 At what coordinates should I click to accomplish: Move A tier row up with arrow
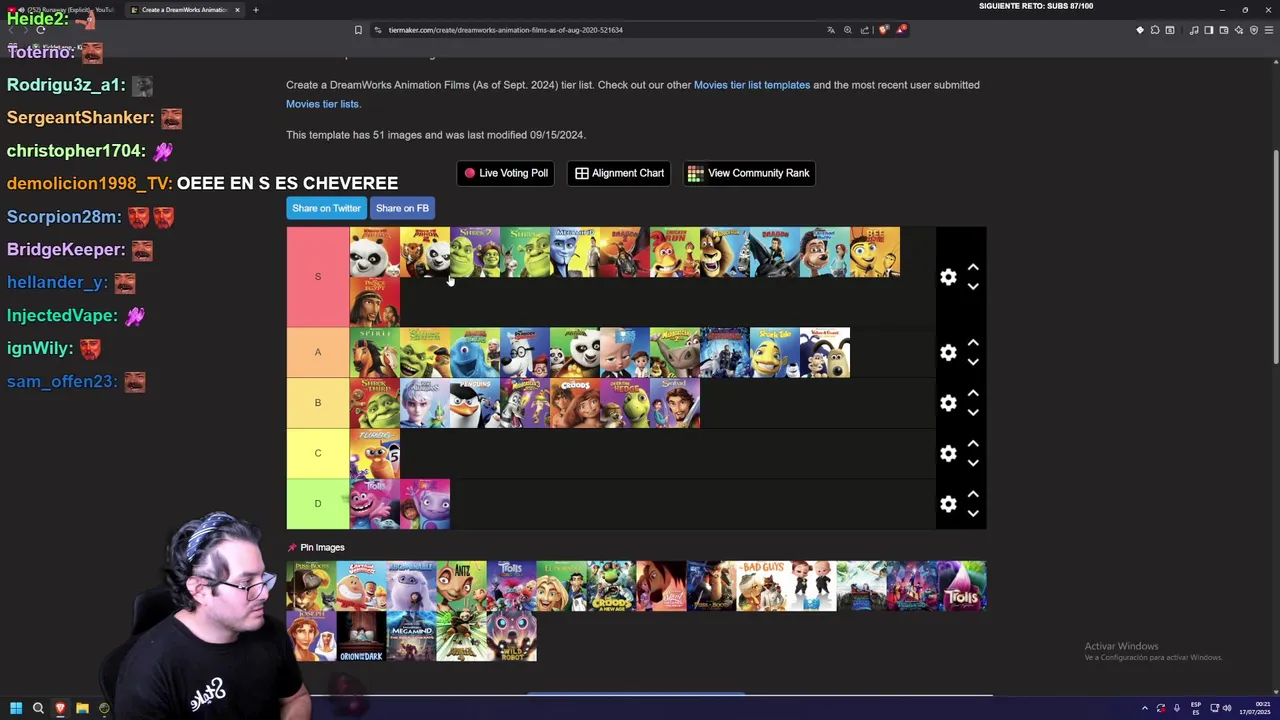[x=973, y=343]
